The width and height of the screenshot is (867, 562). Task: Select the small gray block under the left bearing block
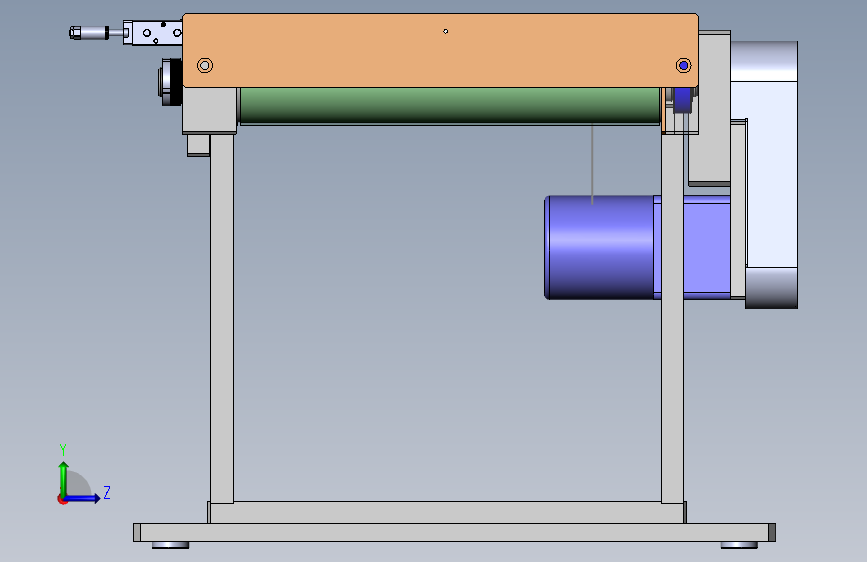(x=199, y=145)
